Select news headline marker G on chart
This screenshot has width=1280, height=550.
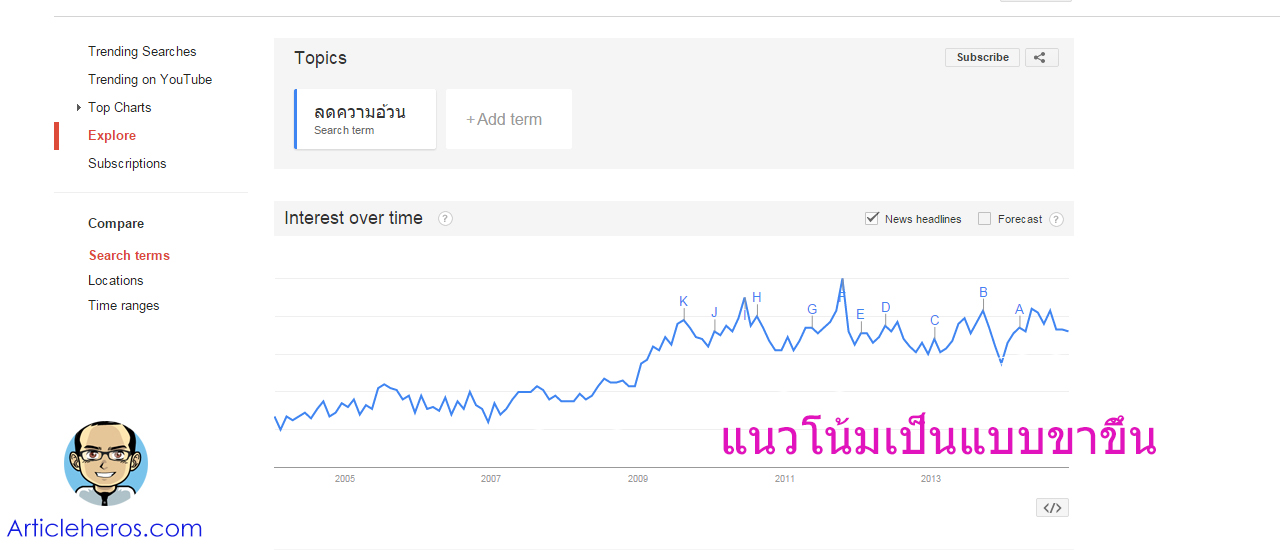(x=812, y=309)
